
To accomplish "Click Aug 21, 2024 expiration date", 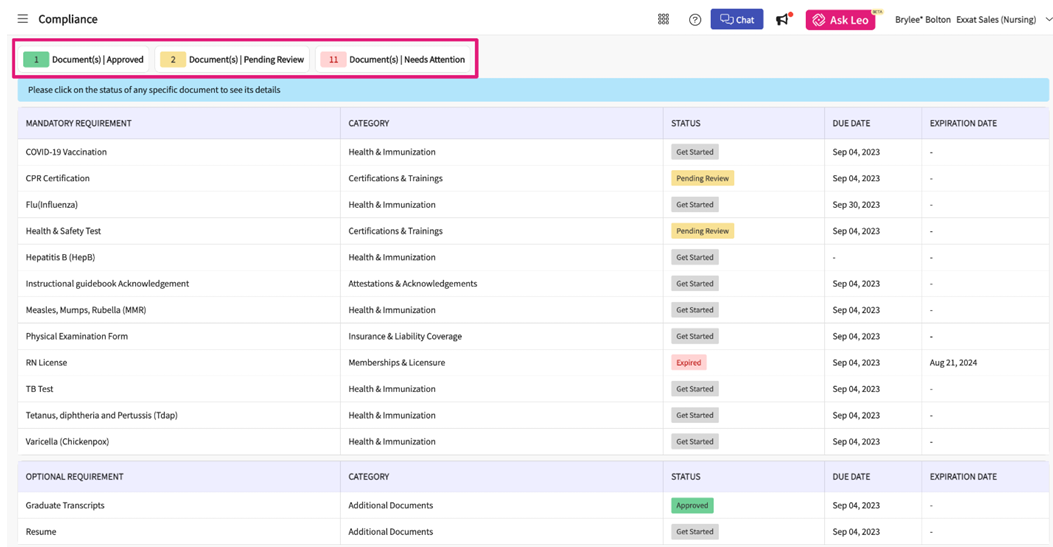I will [x=953, y=362].
